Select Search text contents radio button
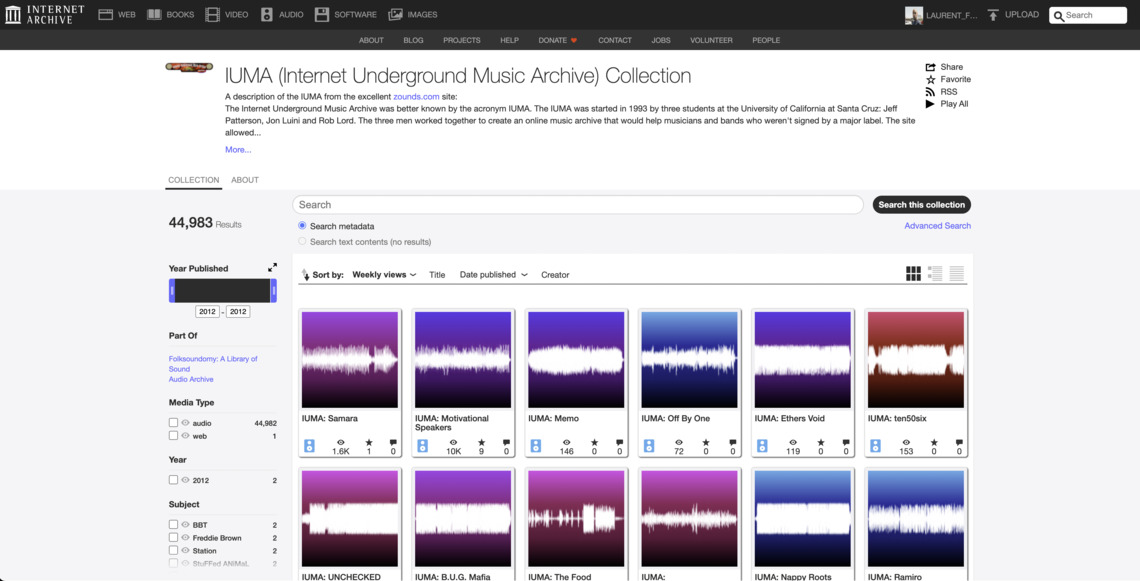 point(302,241)
